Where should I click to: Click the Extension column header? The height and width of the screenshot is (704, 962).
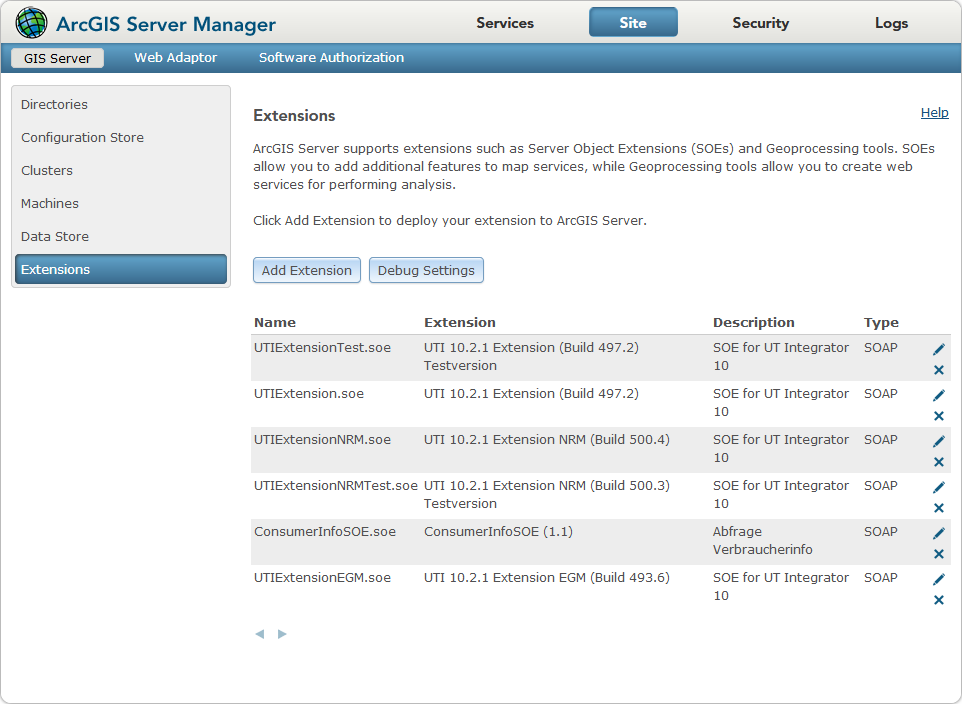click(x=460, y=322)
